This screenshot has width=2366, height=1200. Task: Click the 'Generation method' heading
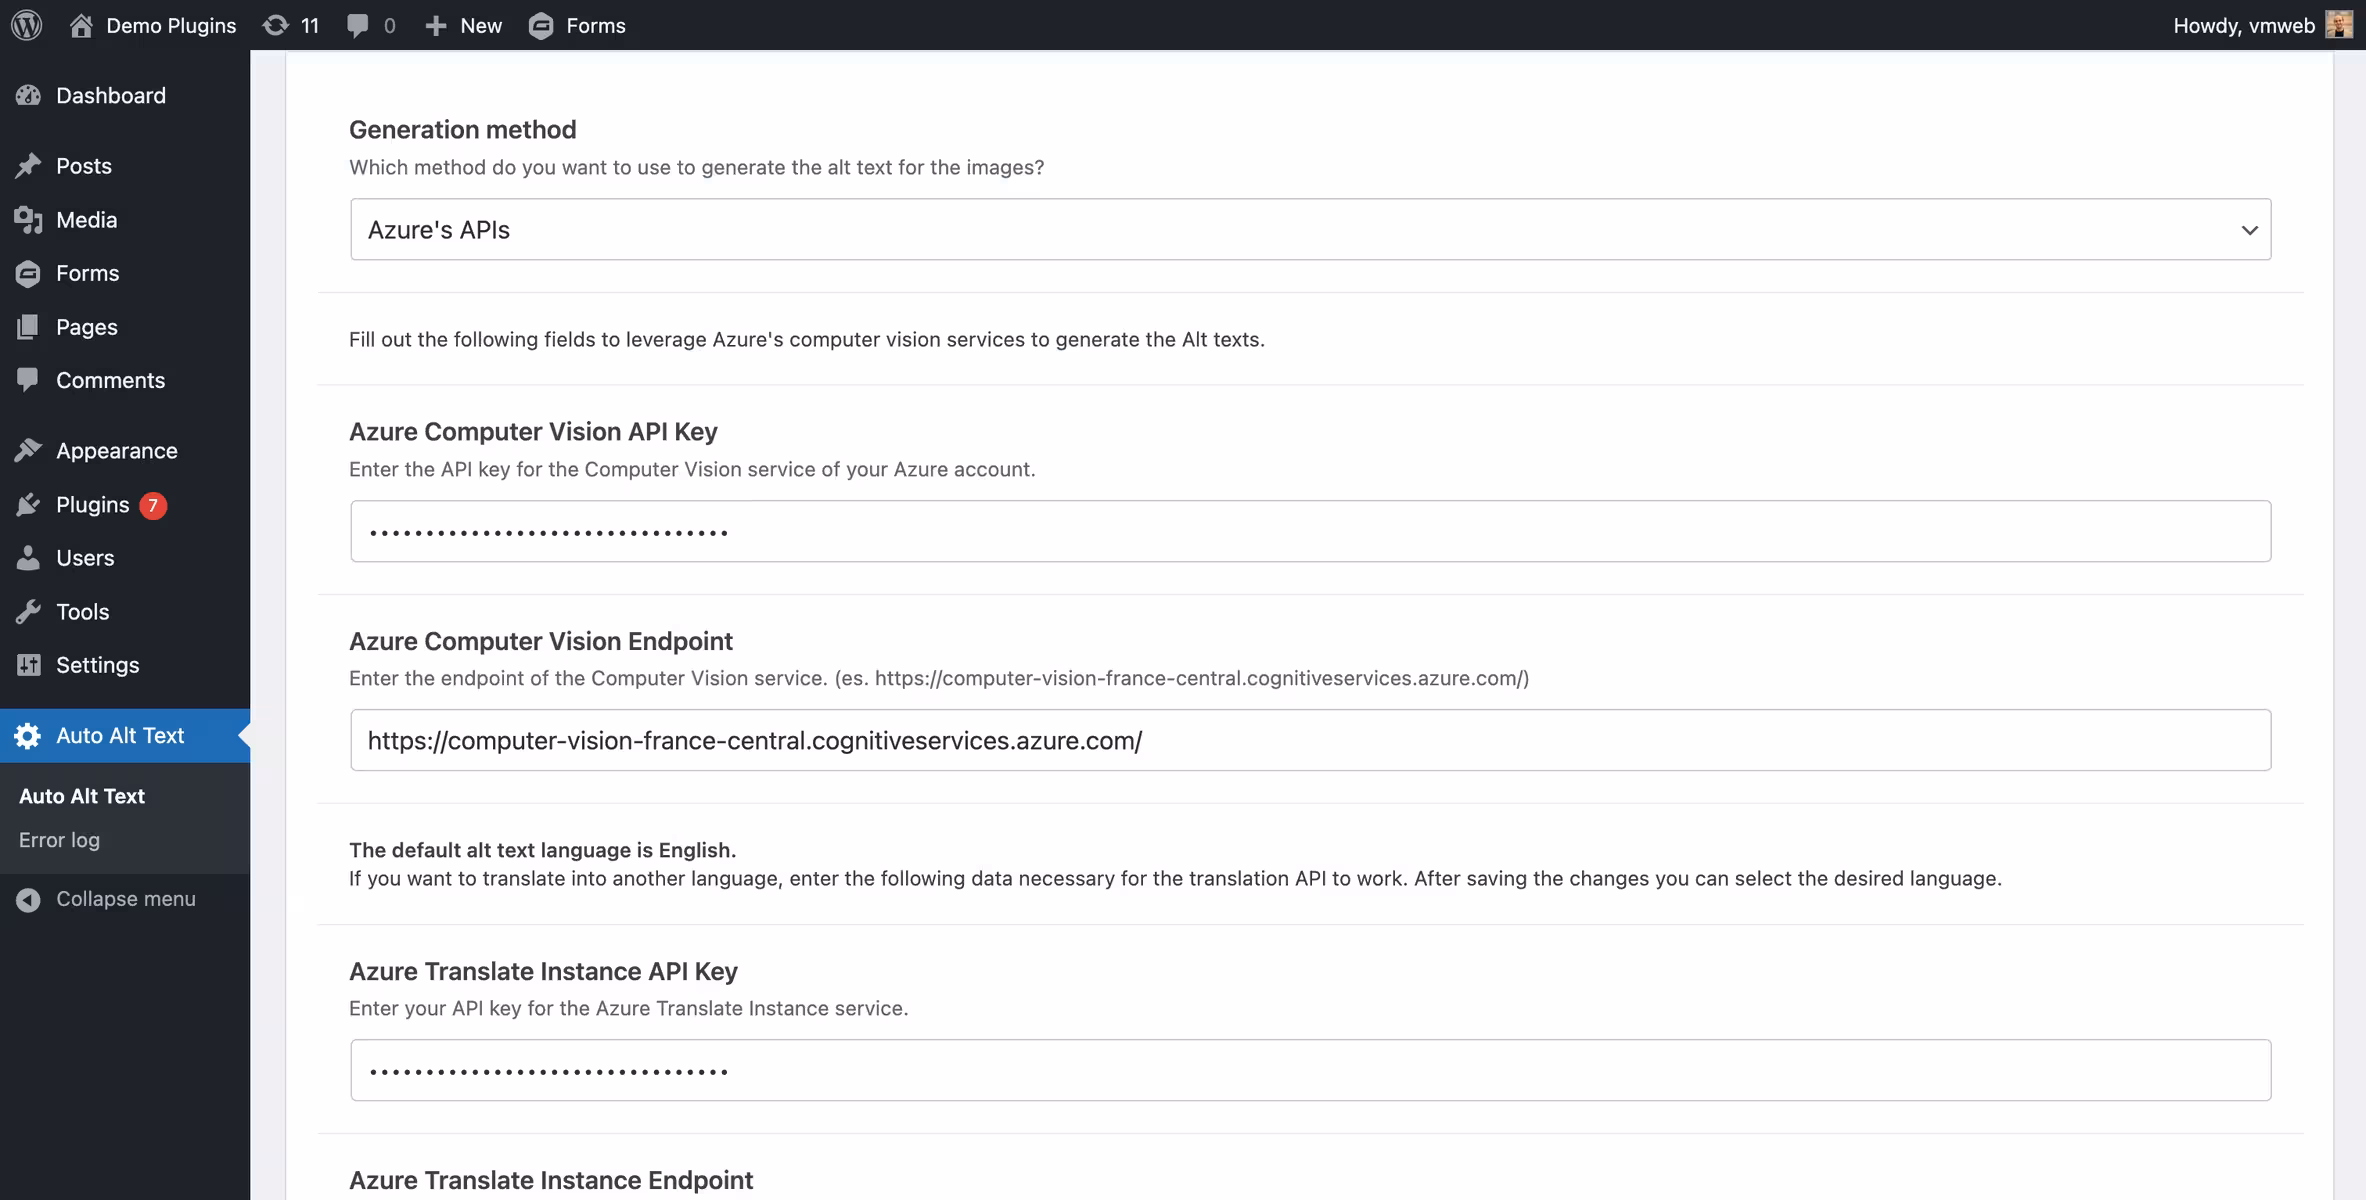(x=462, y=130)
